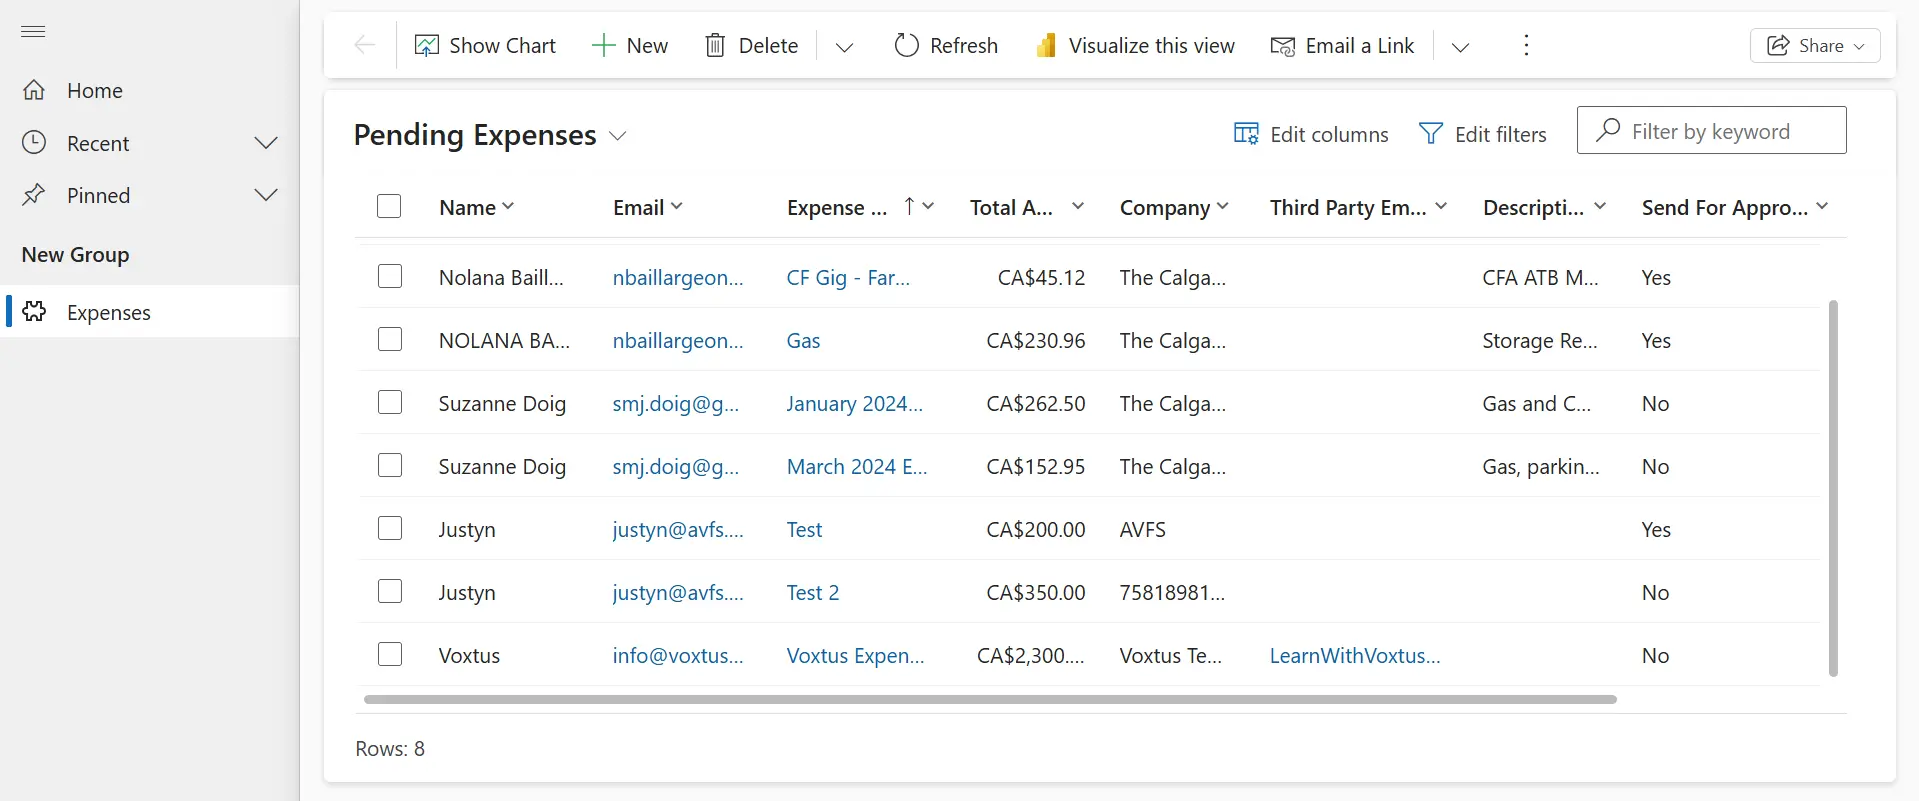Screen dimensions: 1919x801
Task: Select the January 2024 expense row checkbox
Action: coord(390,402)
